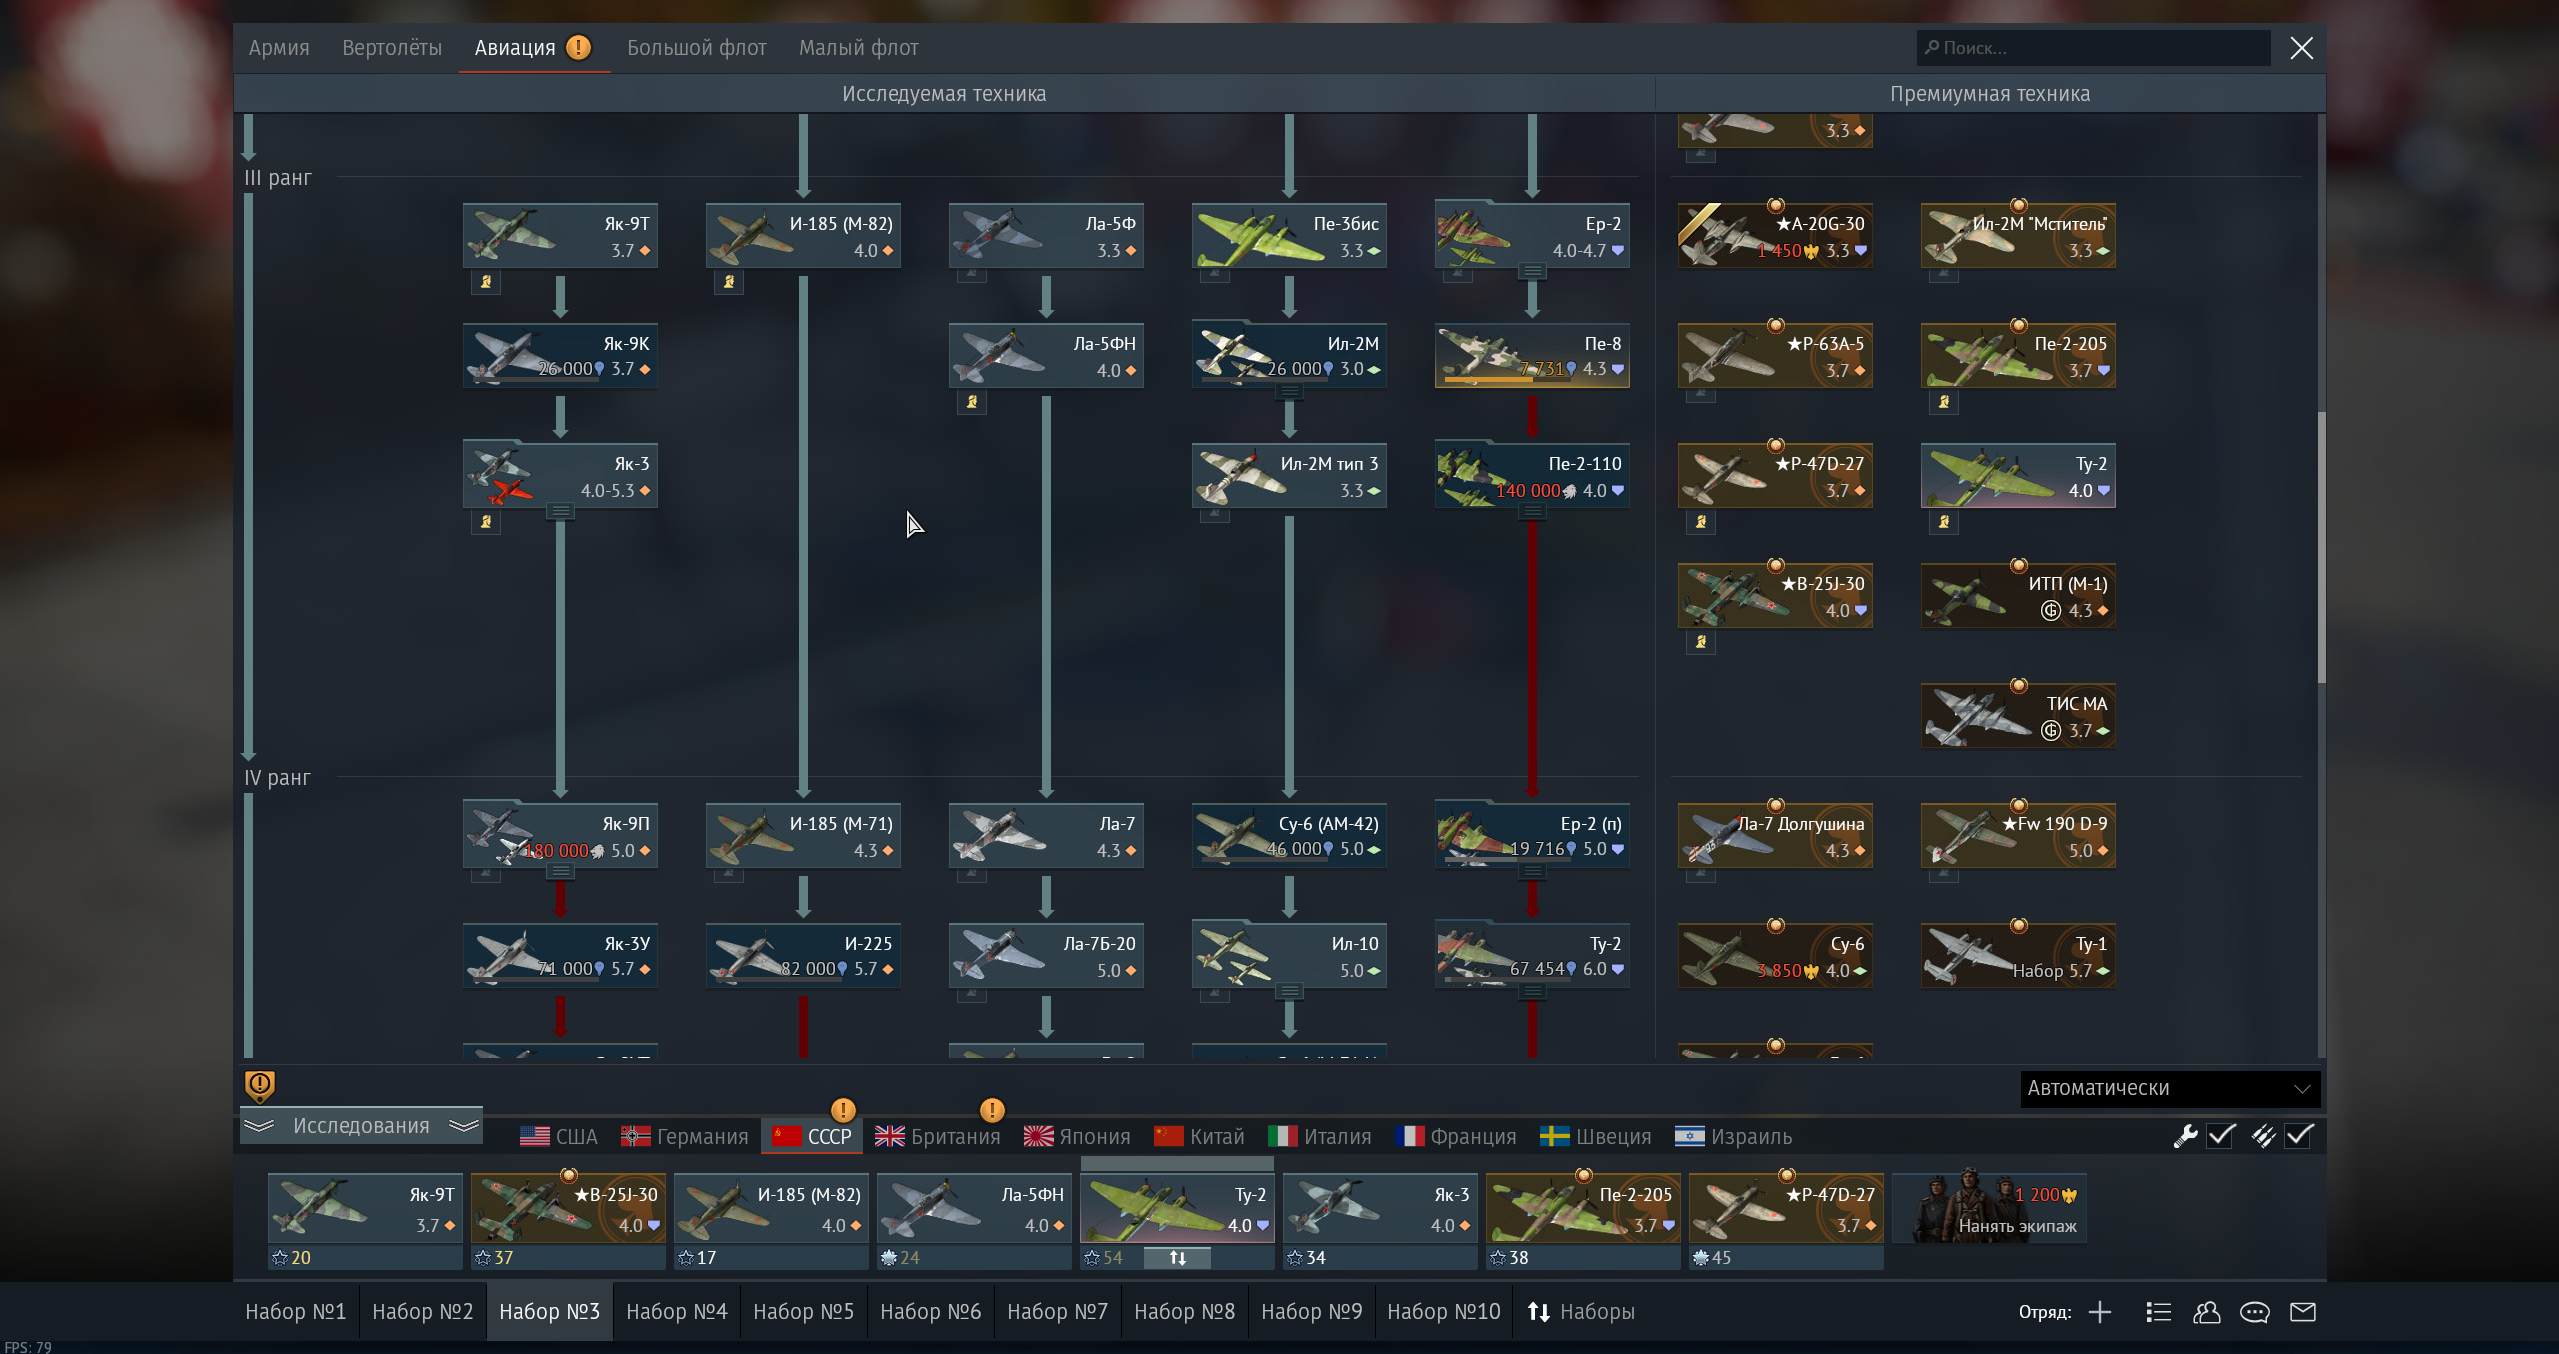The height and width of the screenshot is (1354, 2559).
Task: Switch to the Большой флот tab
Action: [x=697, y=48]
